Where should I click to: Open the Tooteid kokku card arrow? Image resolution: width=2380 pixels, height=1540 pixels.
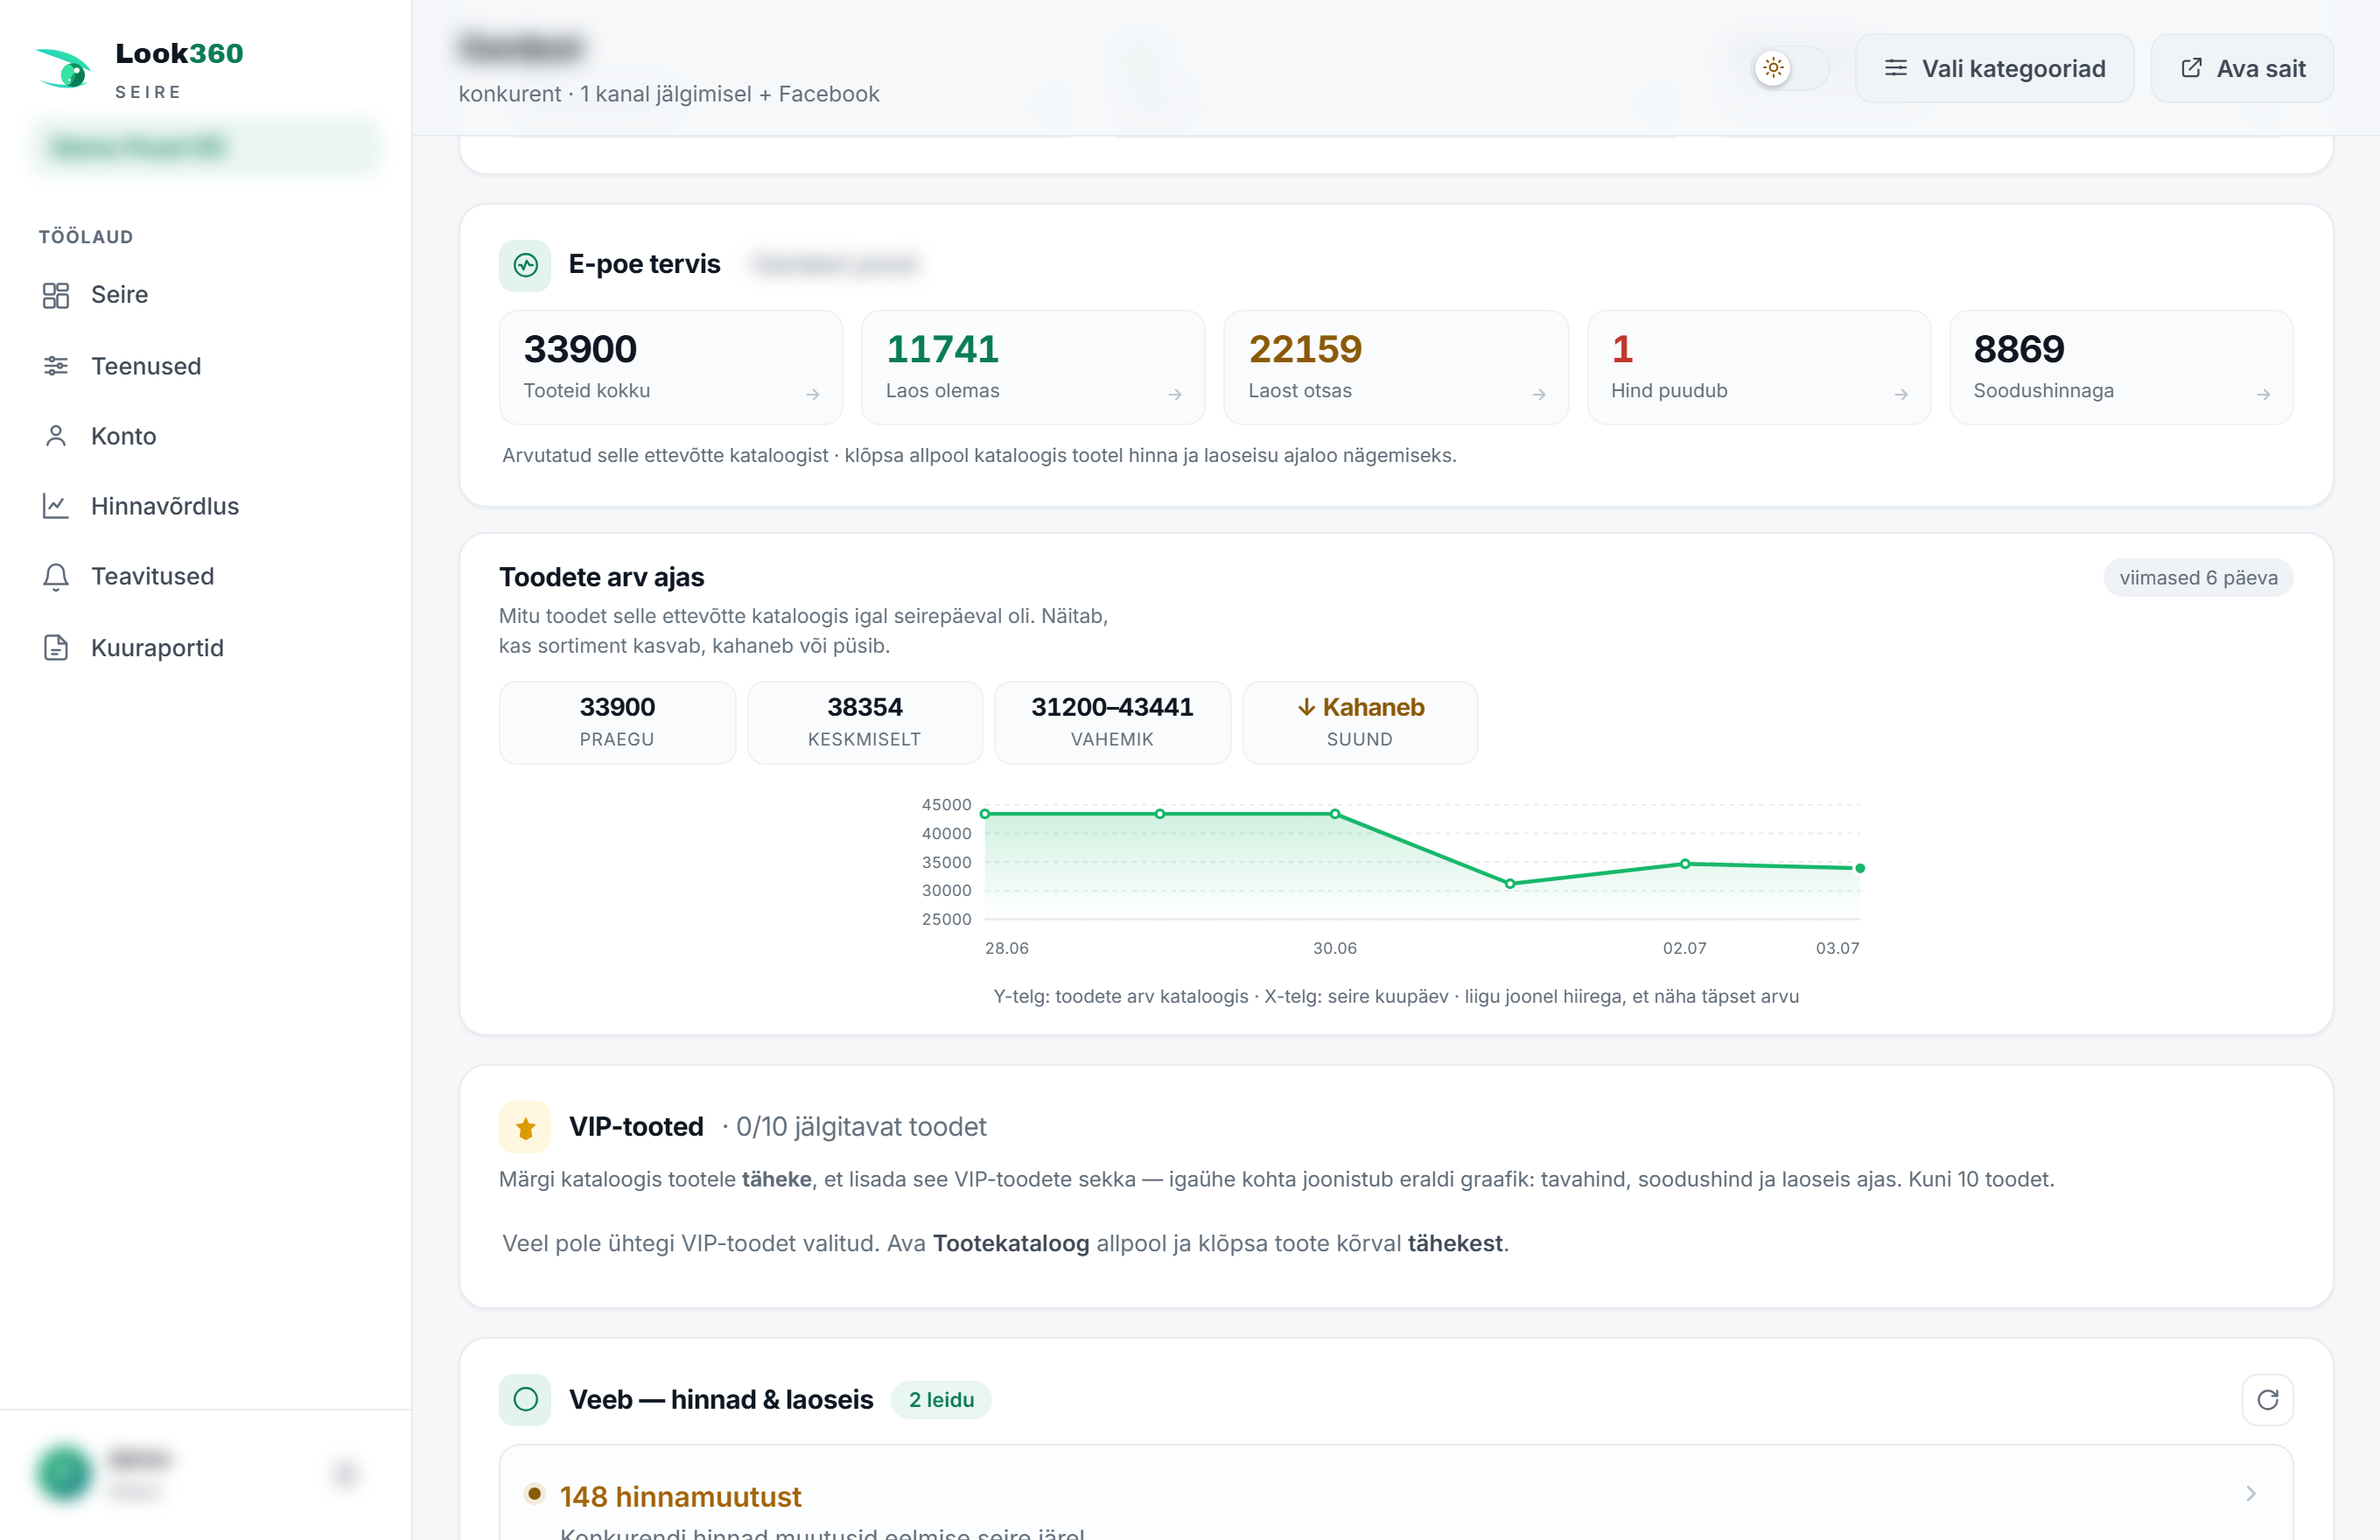(813, 395)
